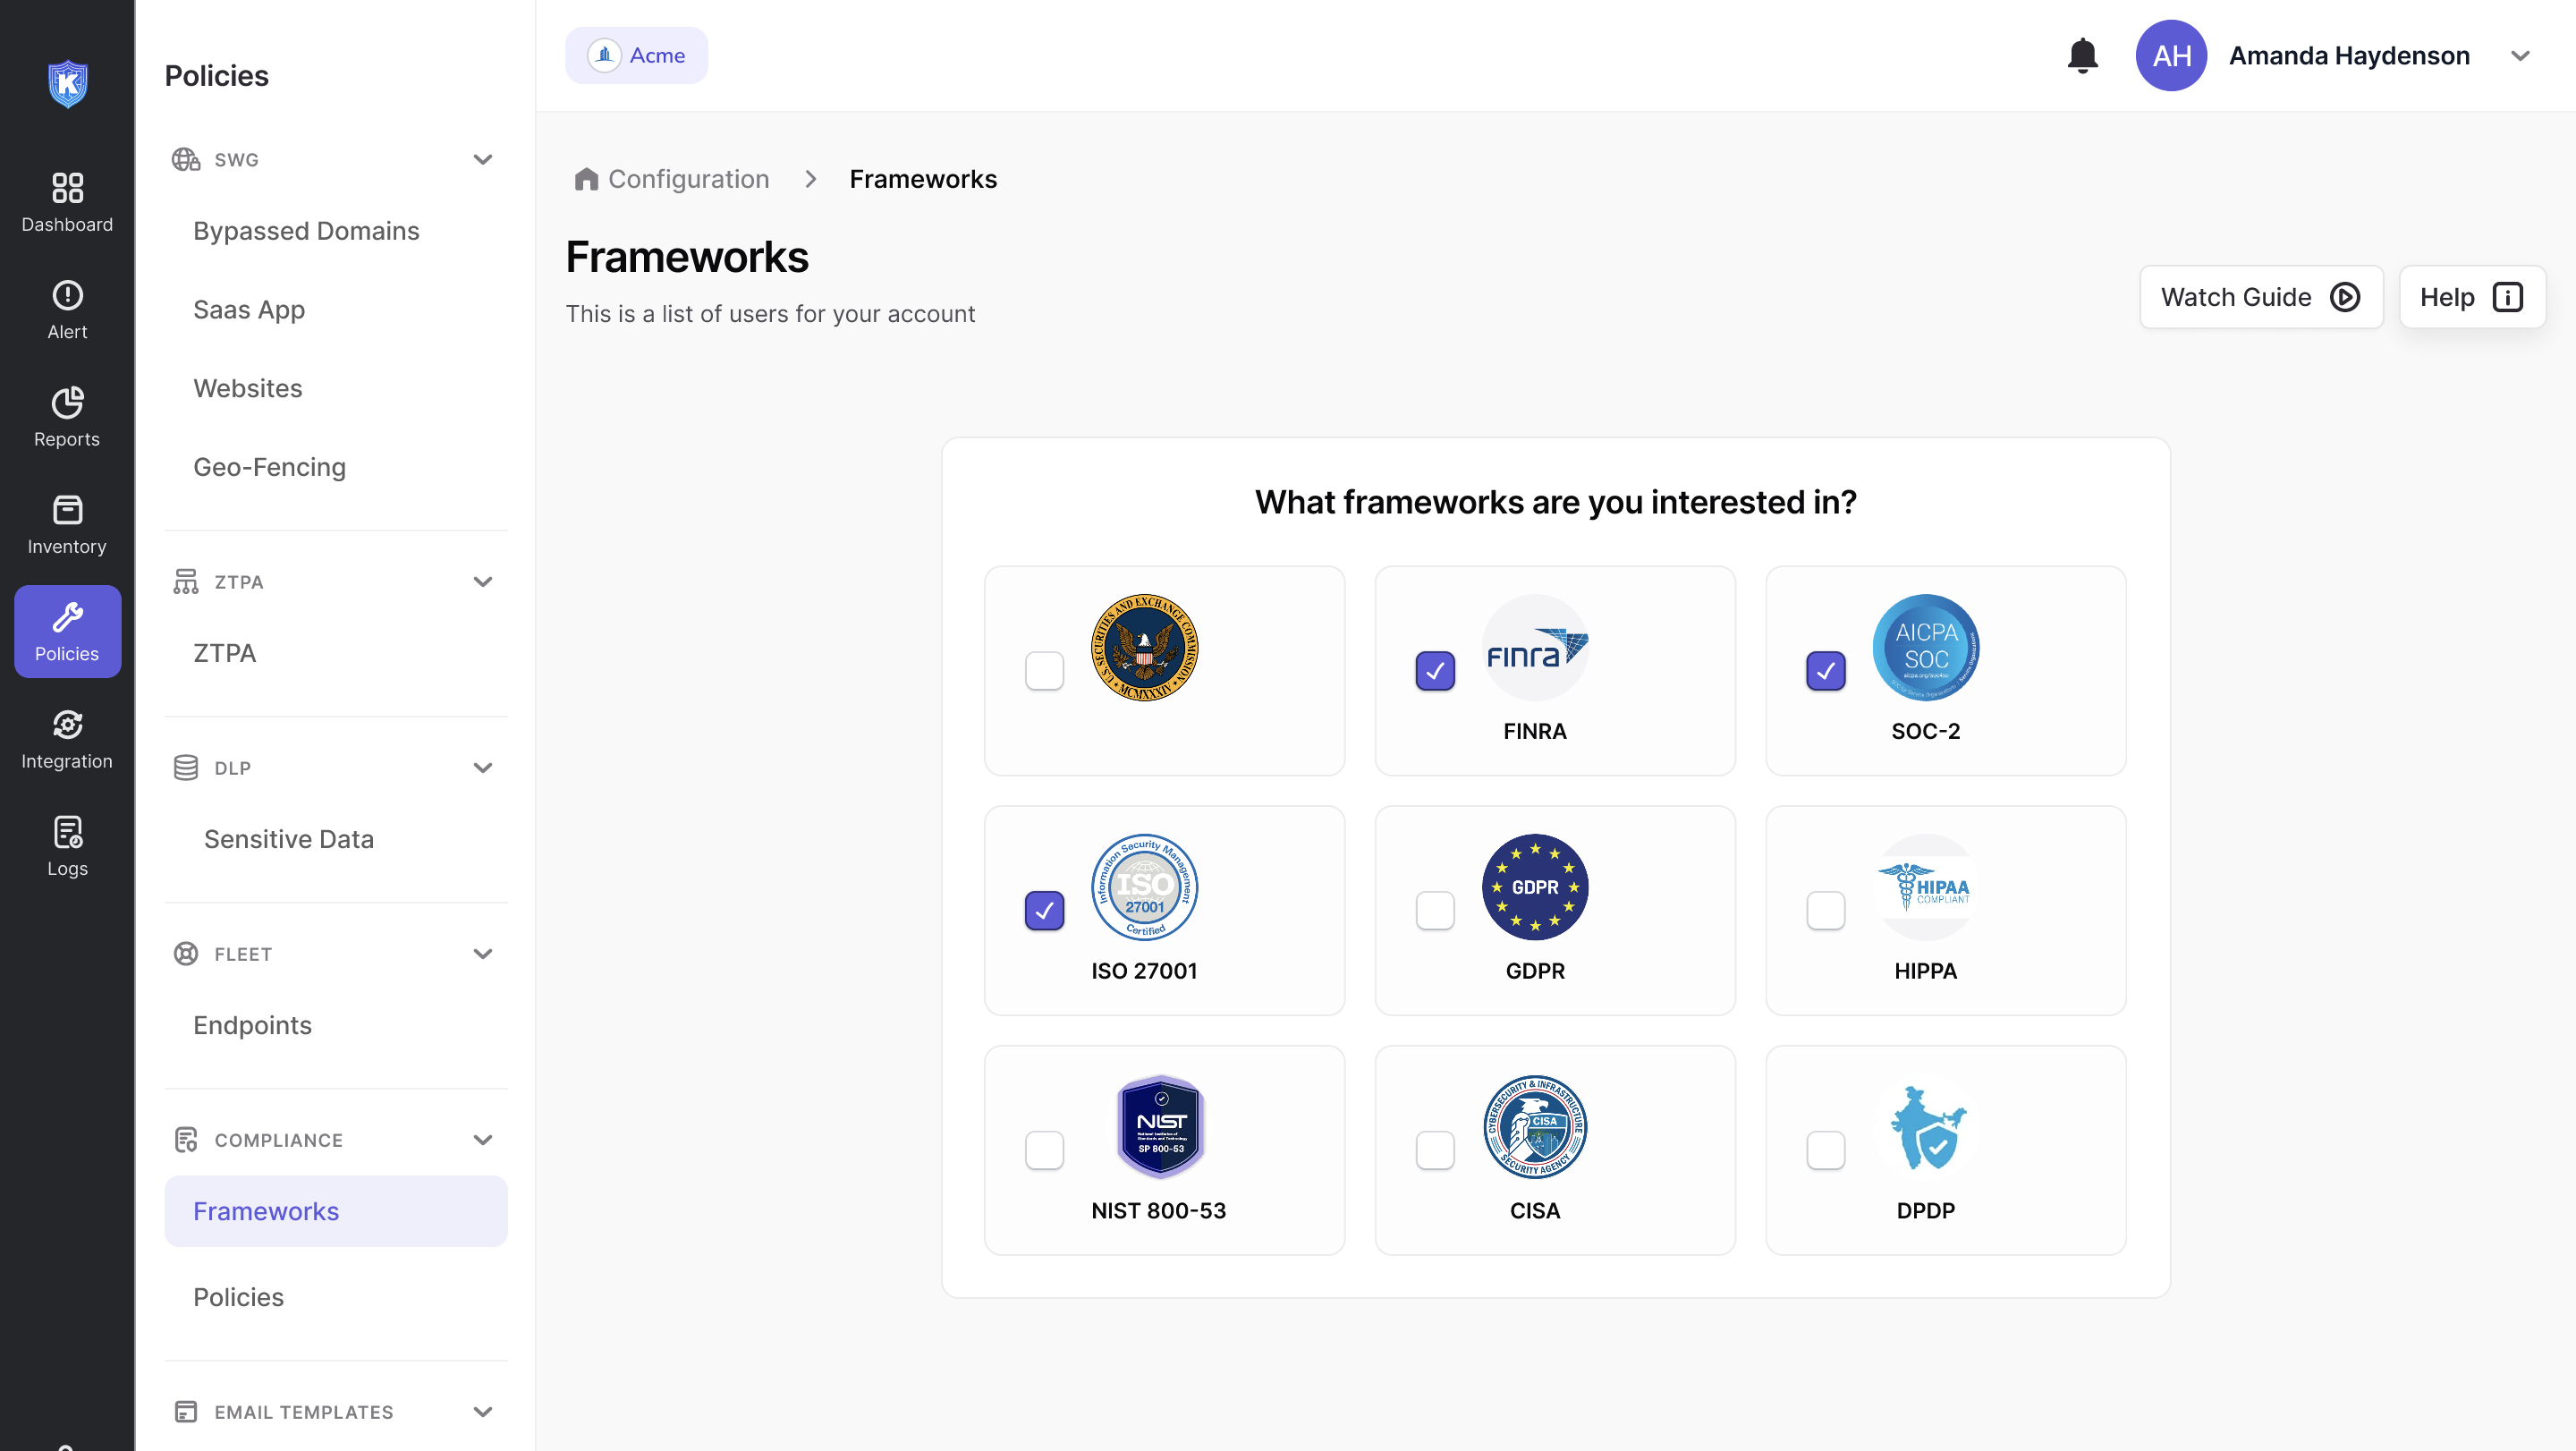The height and width of the screenshot is (1451, 2576).
Task: Open the Dashboard from sidebar
Action: (x=67, y=202)
